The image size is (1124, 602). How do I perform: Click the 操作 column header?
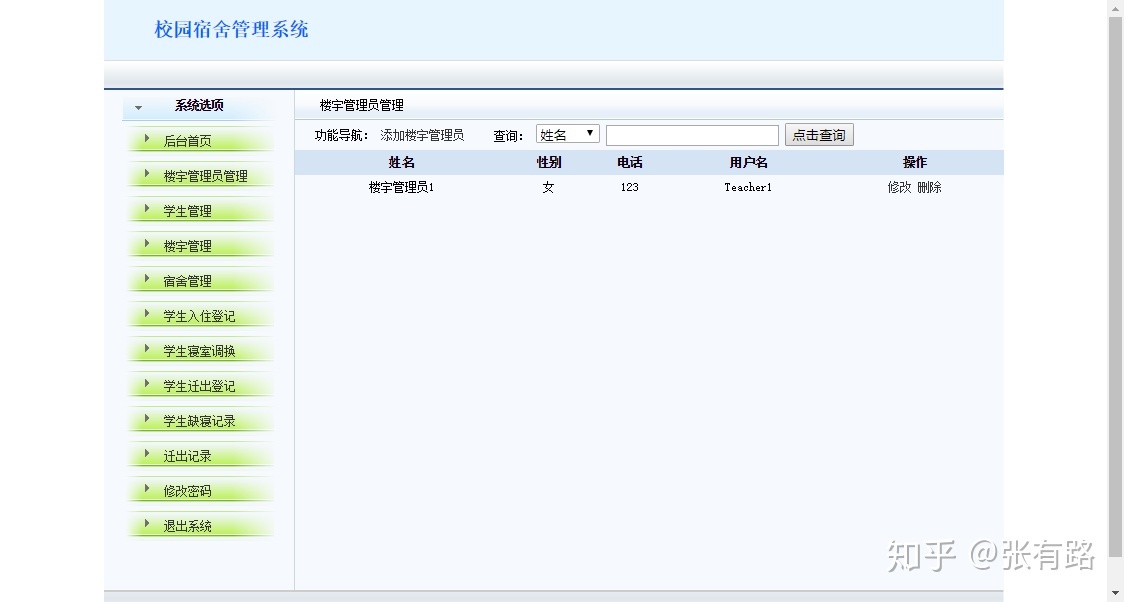click(915, 163)
